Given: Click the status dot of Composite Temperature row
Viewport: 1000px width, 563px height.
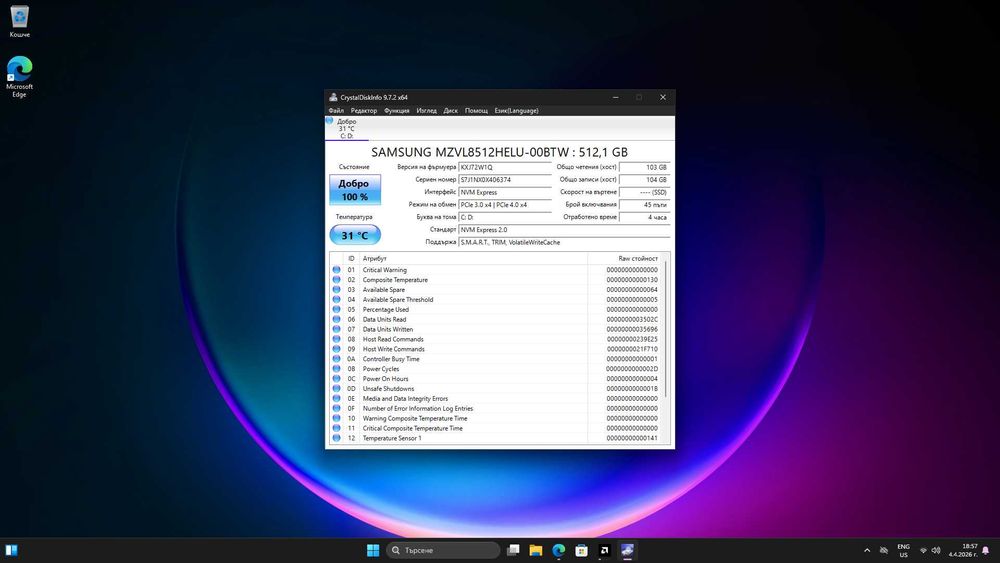Looking at the screenshot, I should click(336, 280).
